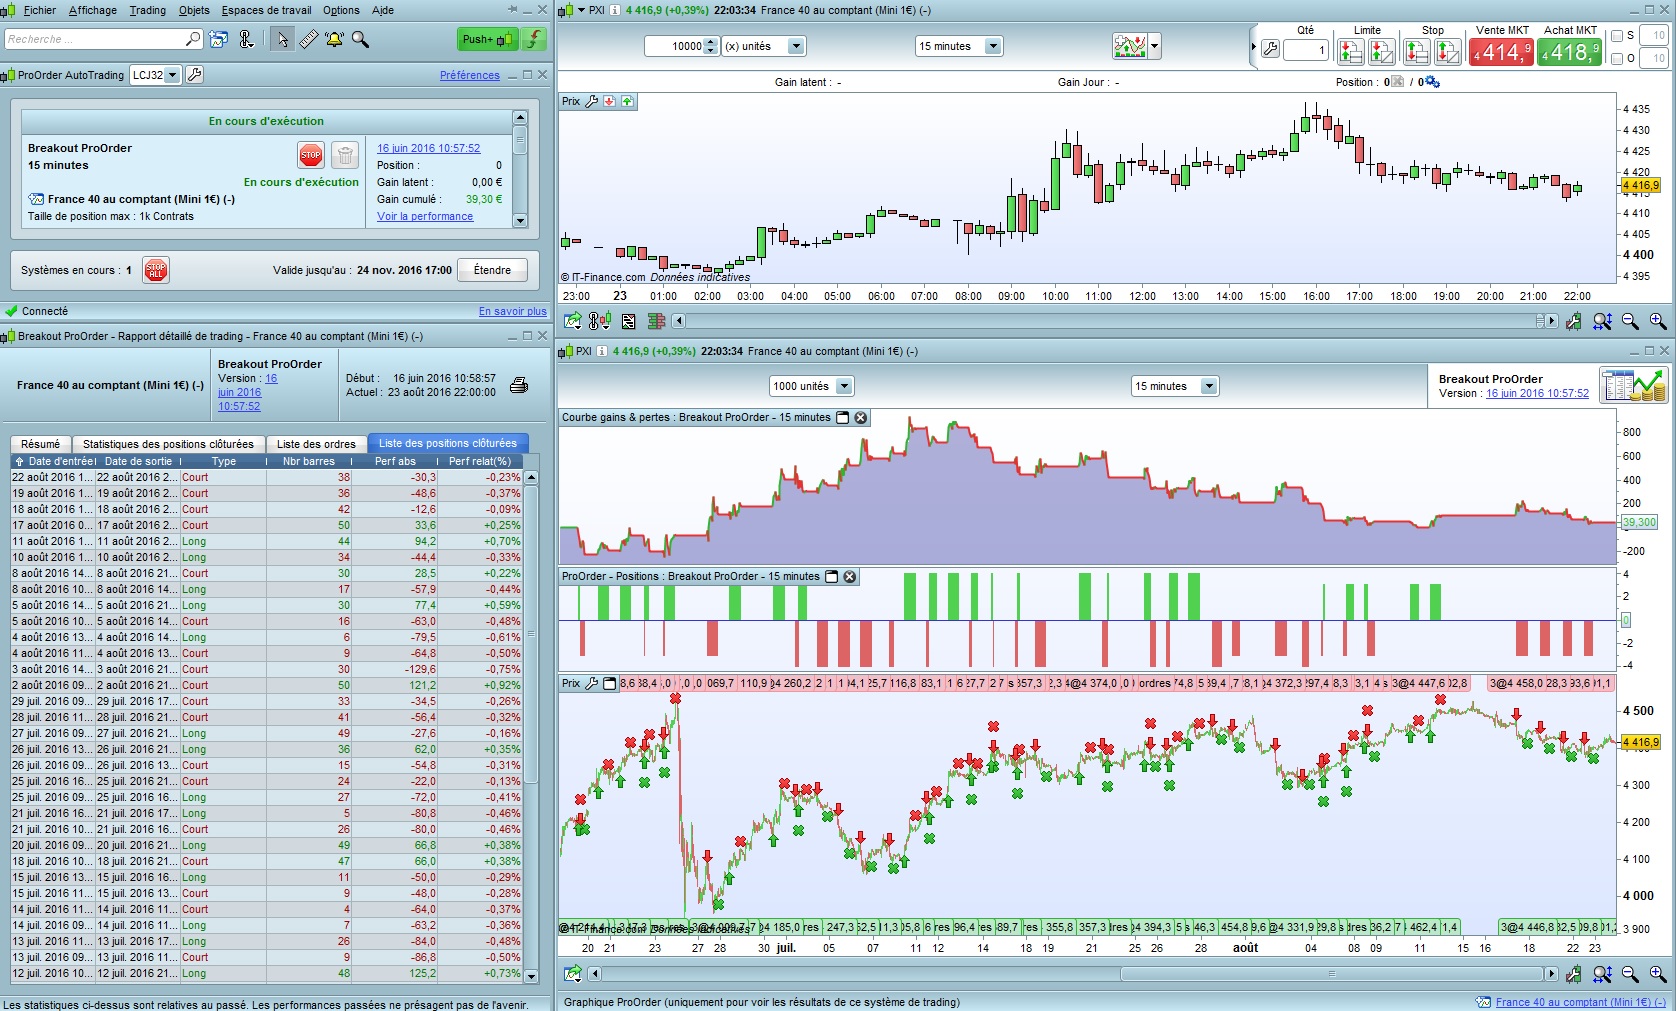Select the arrow cursor tool
Image resolution: width=1676 pixels, height=1011 pixels.
[x=282, y=40]
